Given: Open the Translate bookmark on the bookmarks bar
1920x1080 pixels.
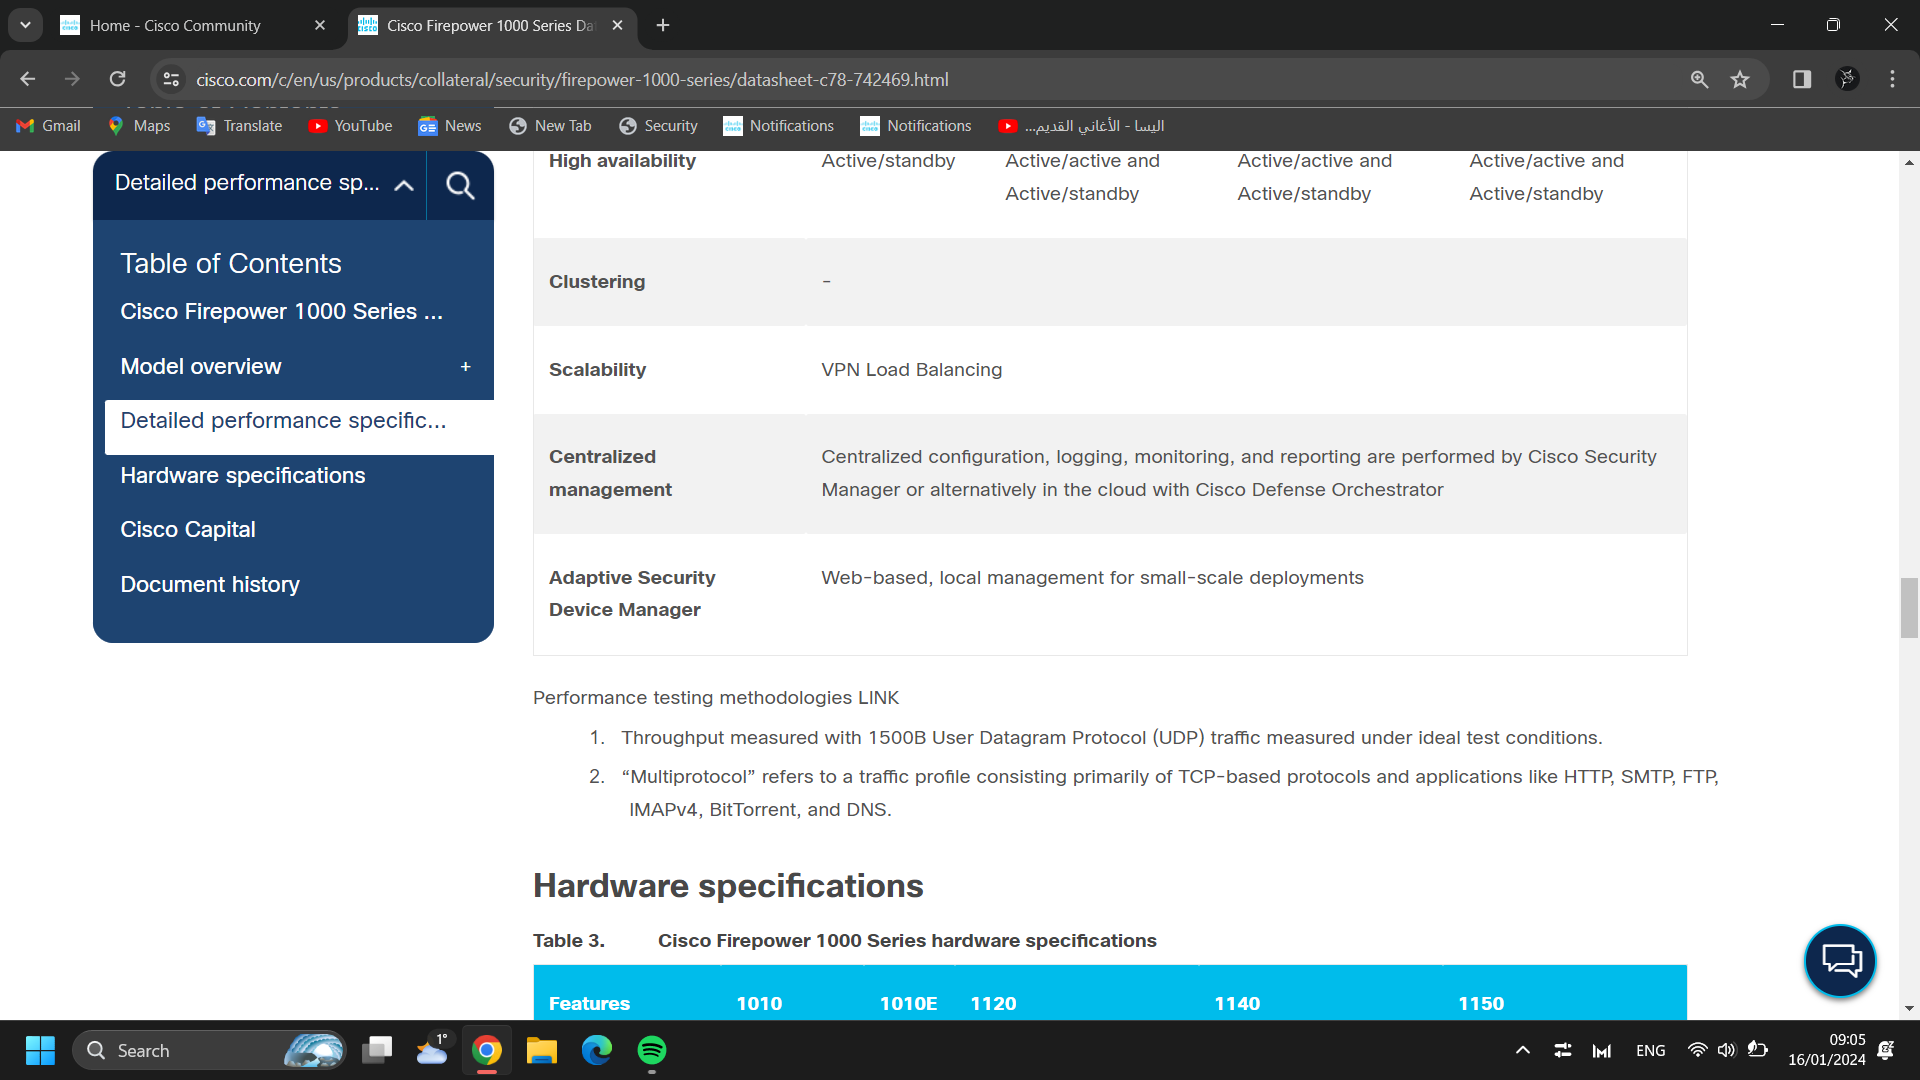Looking at the screenshot, I should pyautogui.click(x=238, y=125).
